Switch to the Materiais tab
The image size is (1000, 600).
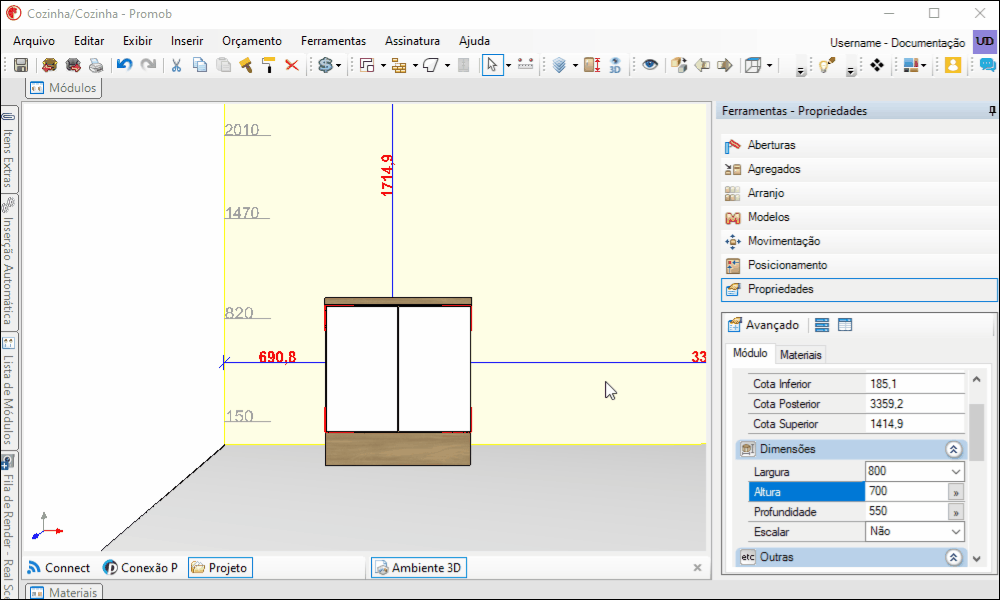tap(800, 355)
